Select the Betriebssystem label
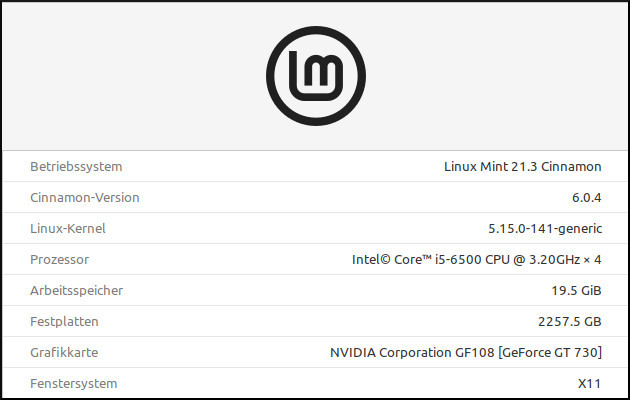Viewport: 630px width, 400px height. 76,166
